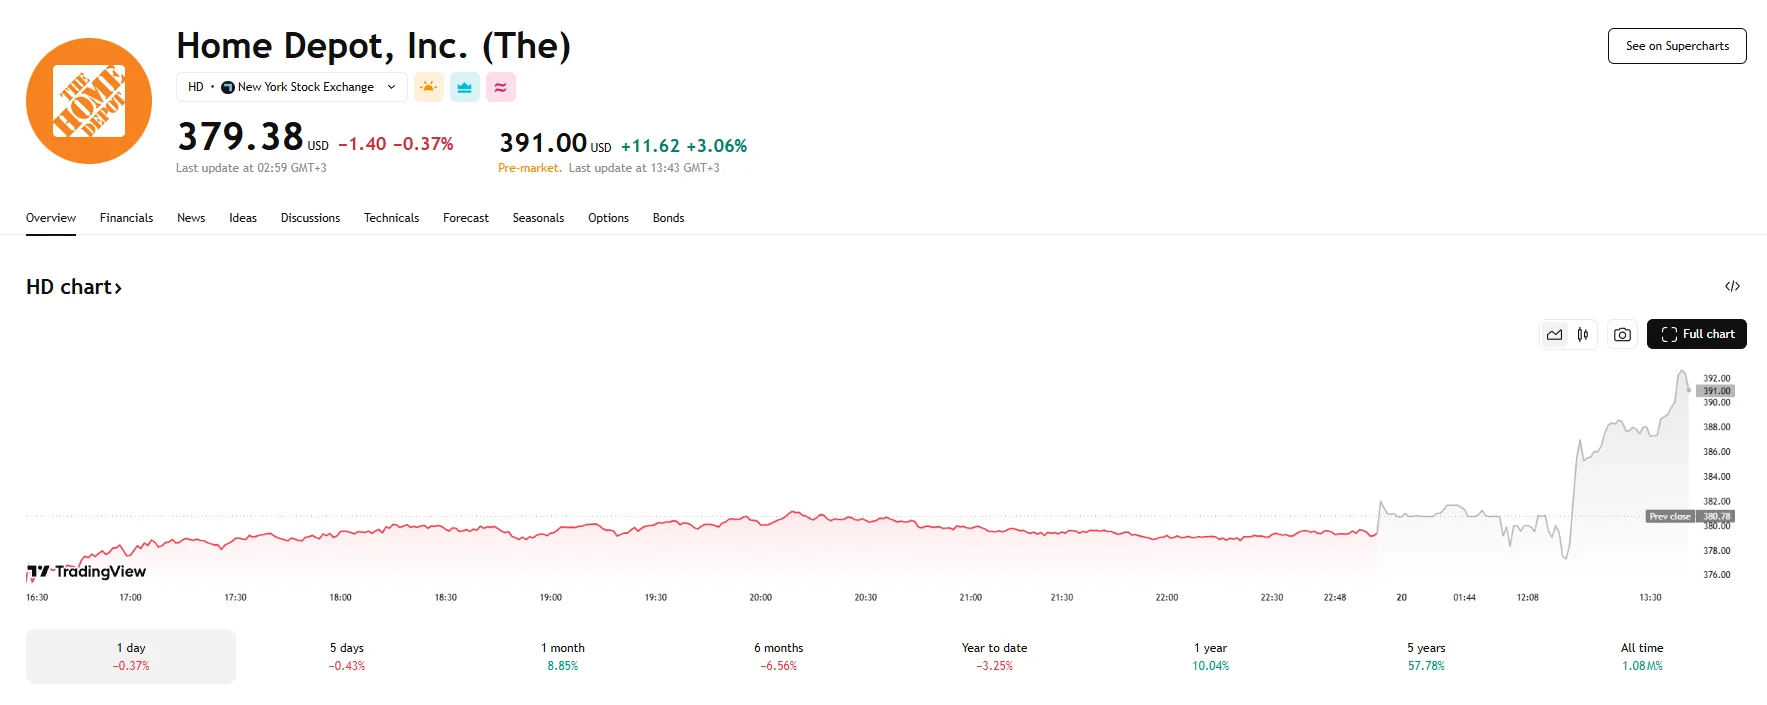
Task: Select the 1 year range
Action: (1210, 656)
